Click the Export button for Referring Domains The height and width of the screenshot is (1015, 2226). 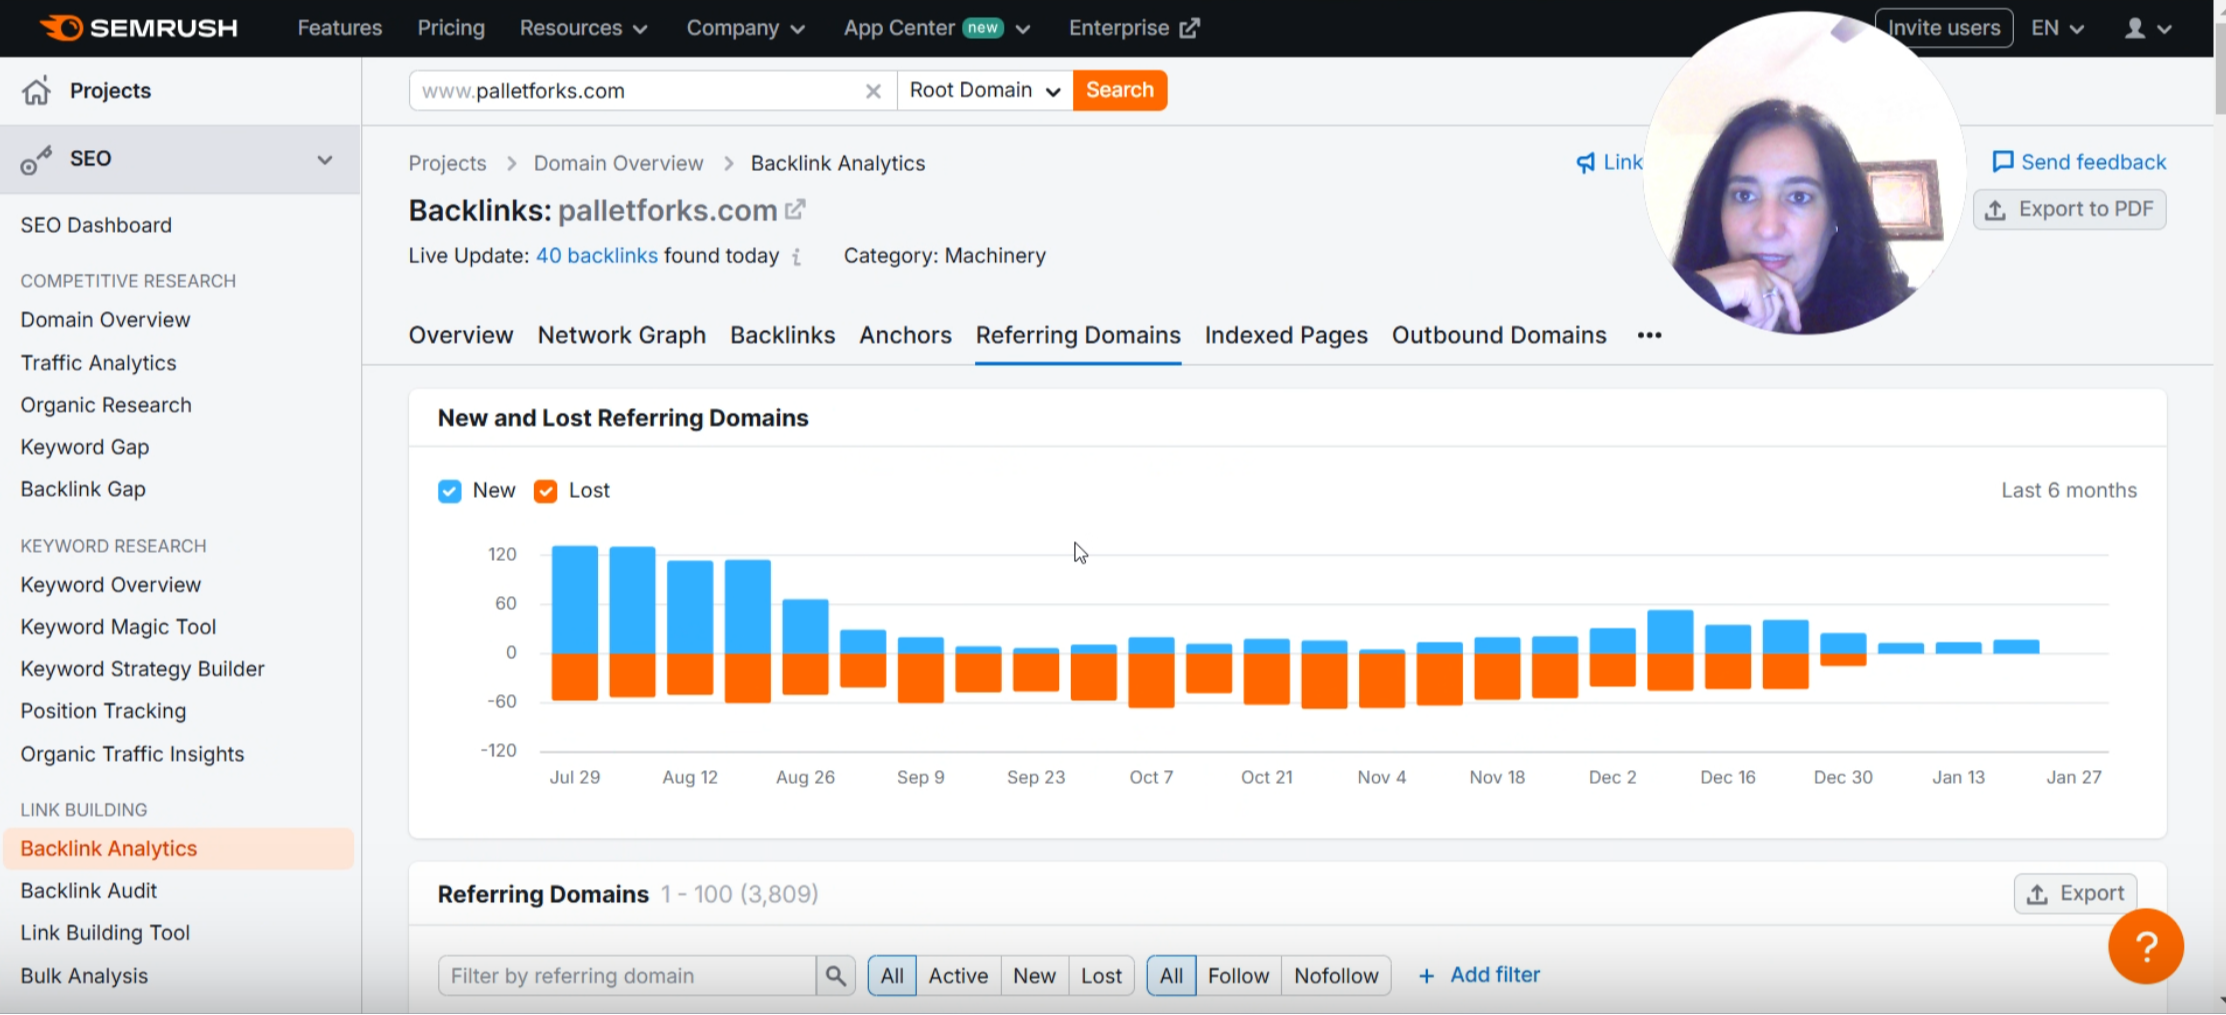[2076, 894]
